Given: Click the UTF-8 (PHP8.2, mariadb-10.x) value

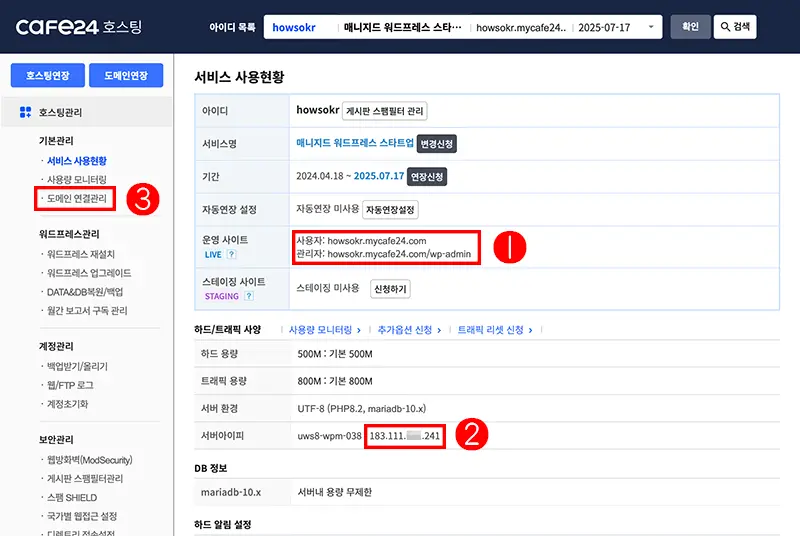Looking at the screenshot, I should pos(362,409).
